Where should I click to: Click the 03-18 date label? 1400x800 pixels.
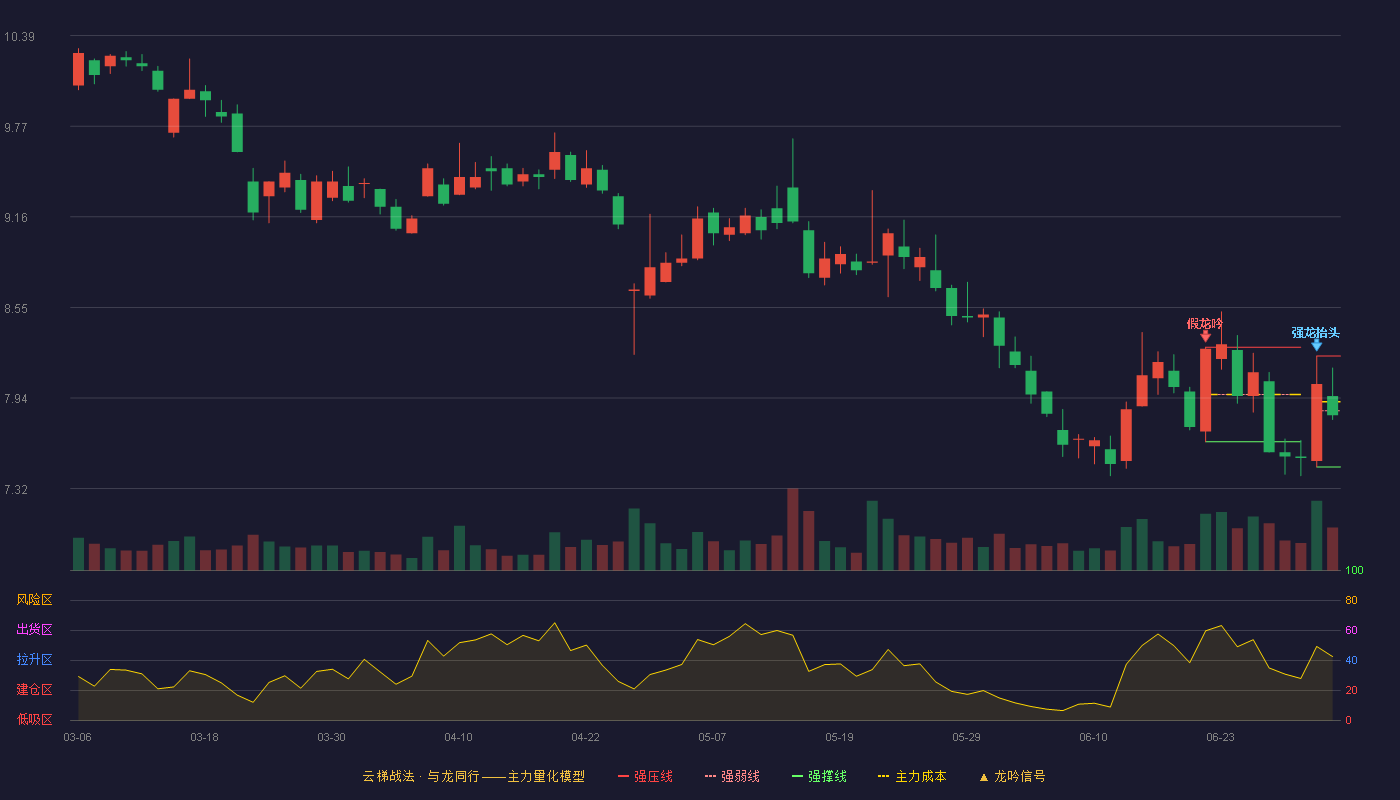click(x=204, y=737)
